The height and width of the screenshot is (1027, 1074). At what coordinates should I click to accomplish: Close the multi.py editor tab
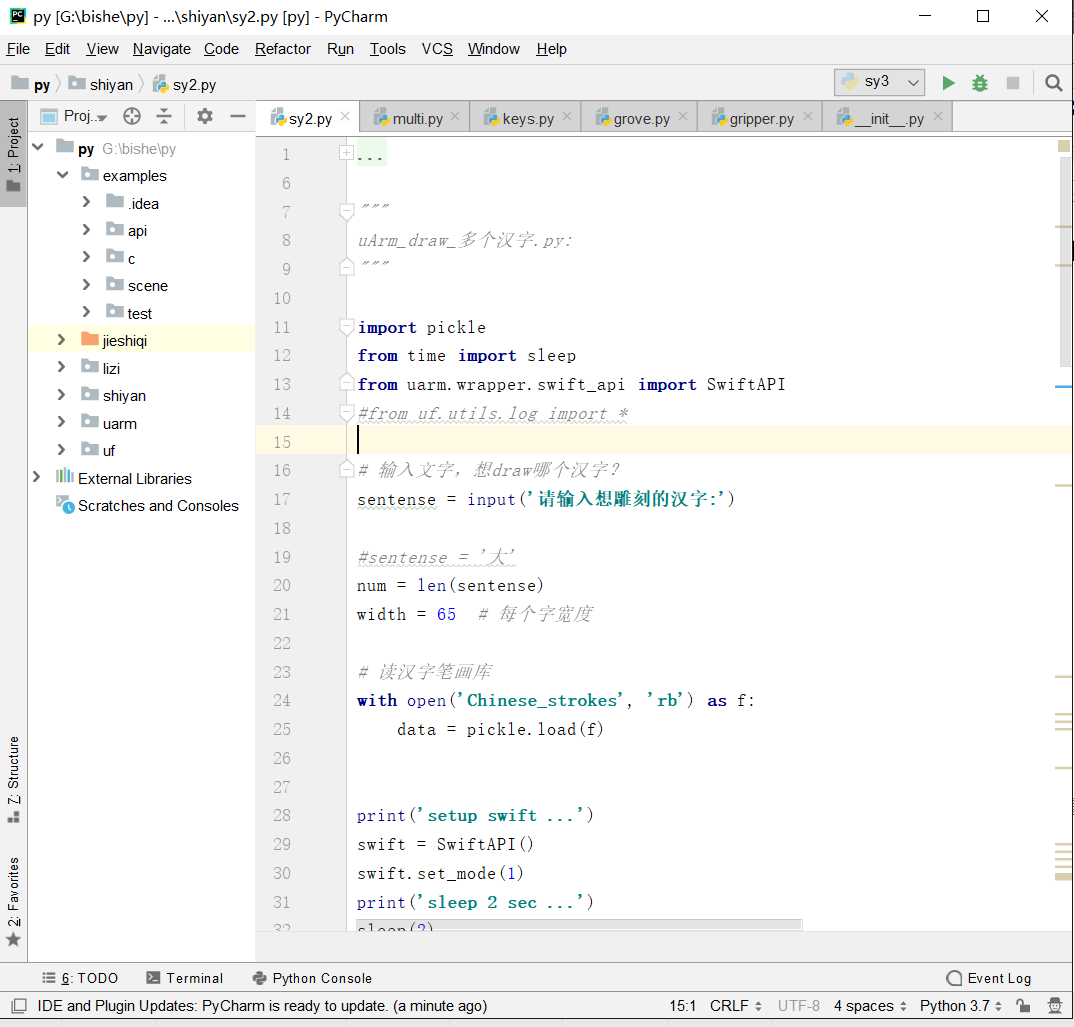pyautogui.click(x=456, y=117)
